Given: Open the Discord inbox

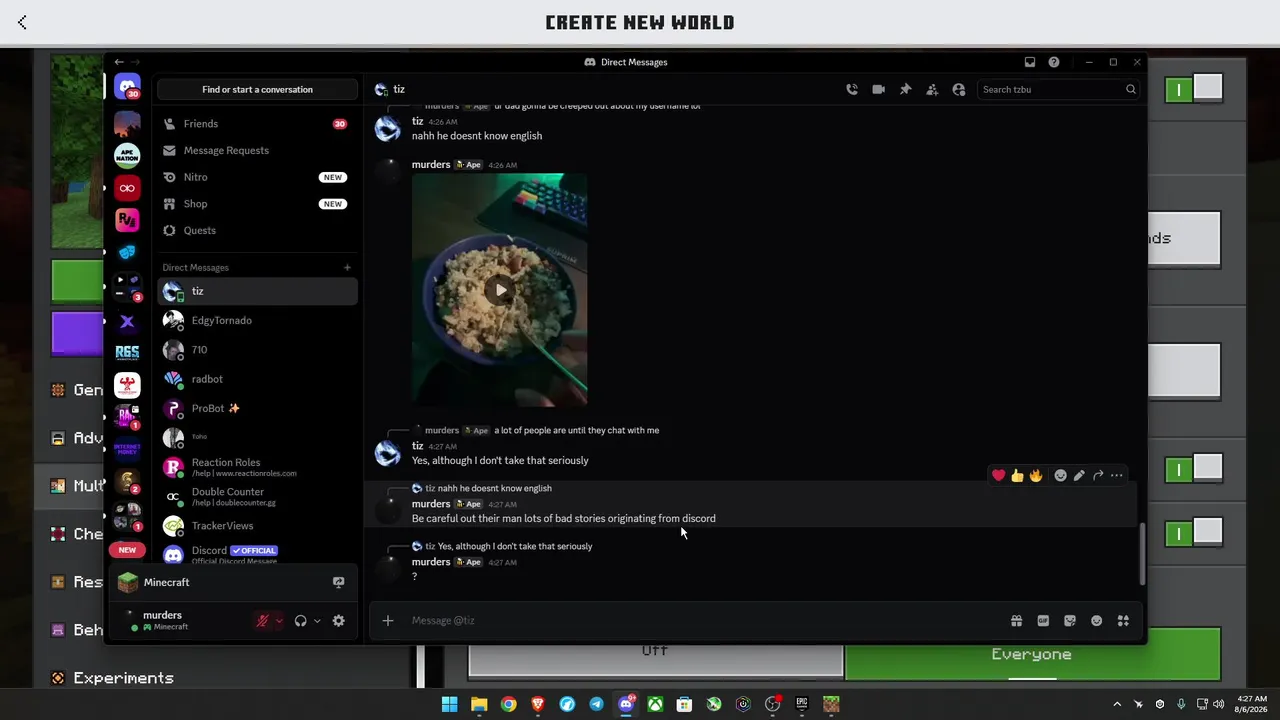Looking at the screenshot, I should coord(1030,62).
